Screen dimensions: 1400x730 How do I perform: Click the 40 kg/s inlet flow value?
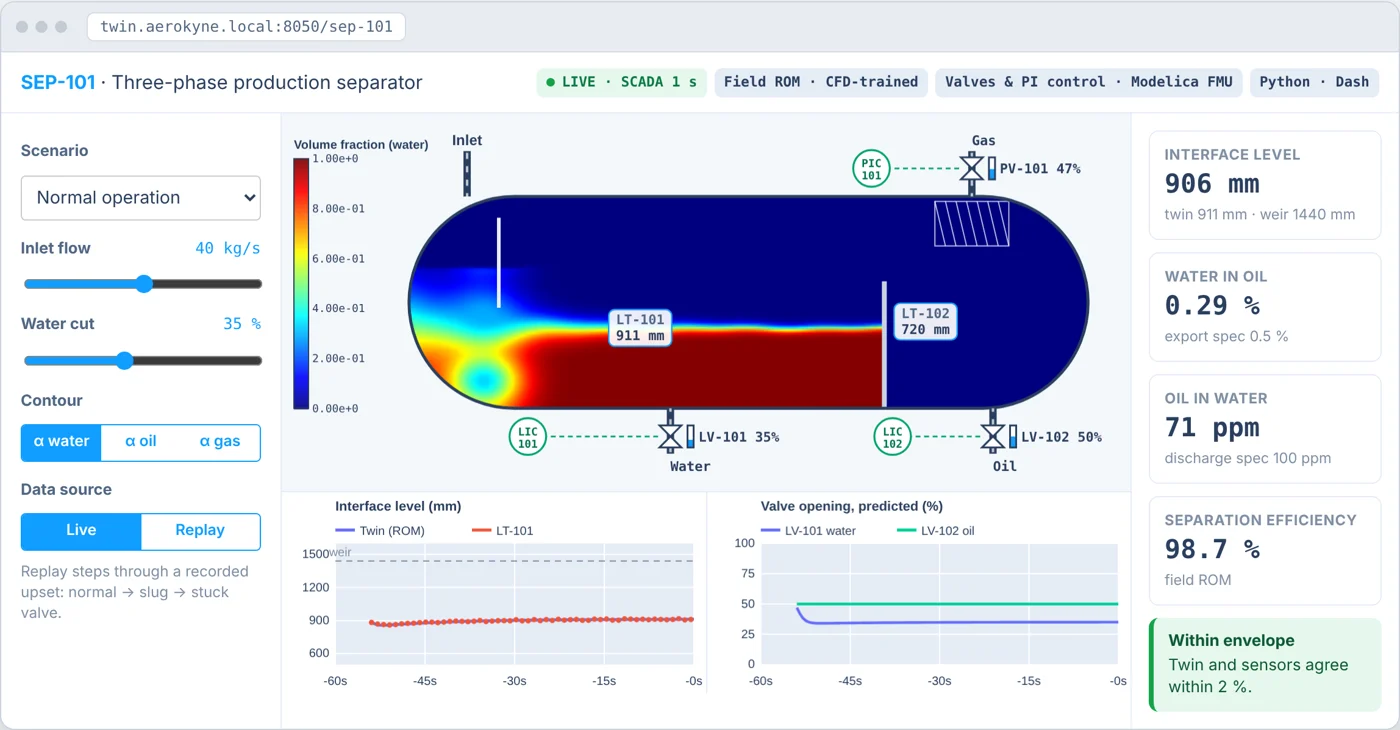point(228,248)
